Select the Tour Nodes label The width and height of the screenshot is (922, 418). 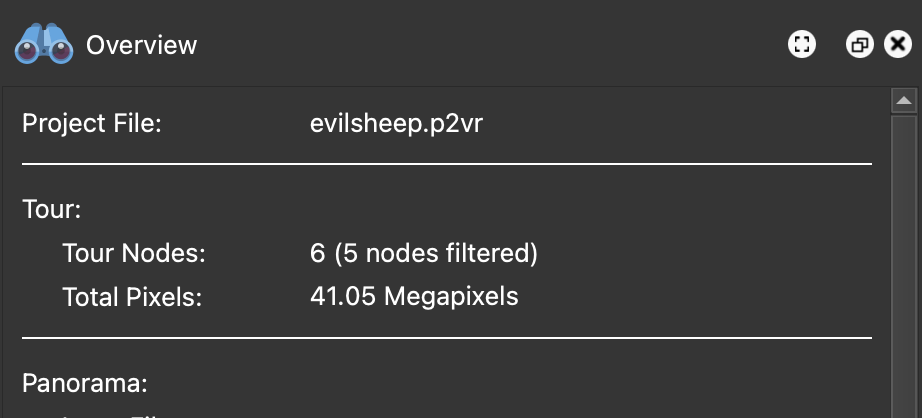point(133,254)
